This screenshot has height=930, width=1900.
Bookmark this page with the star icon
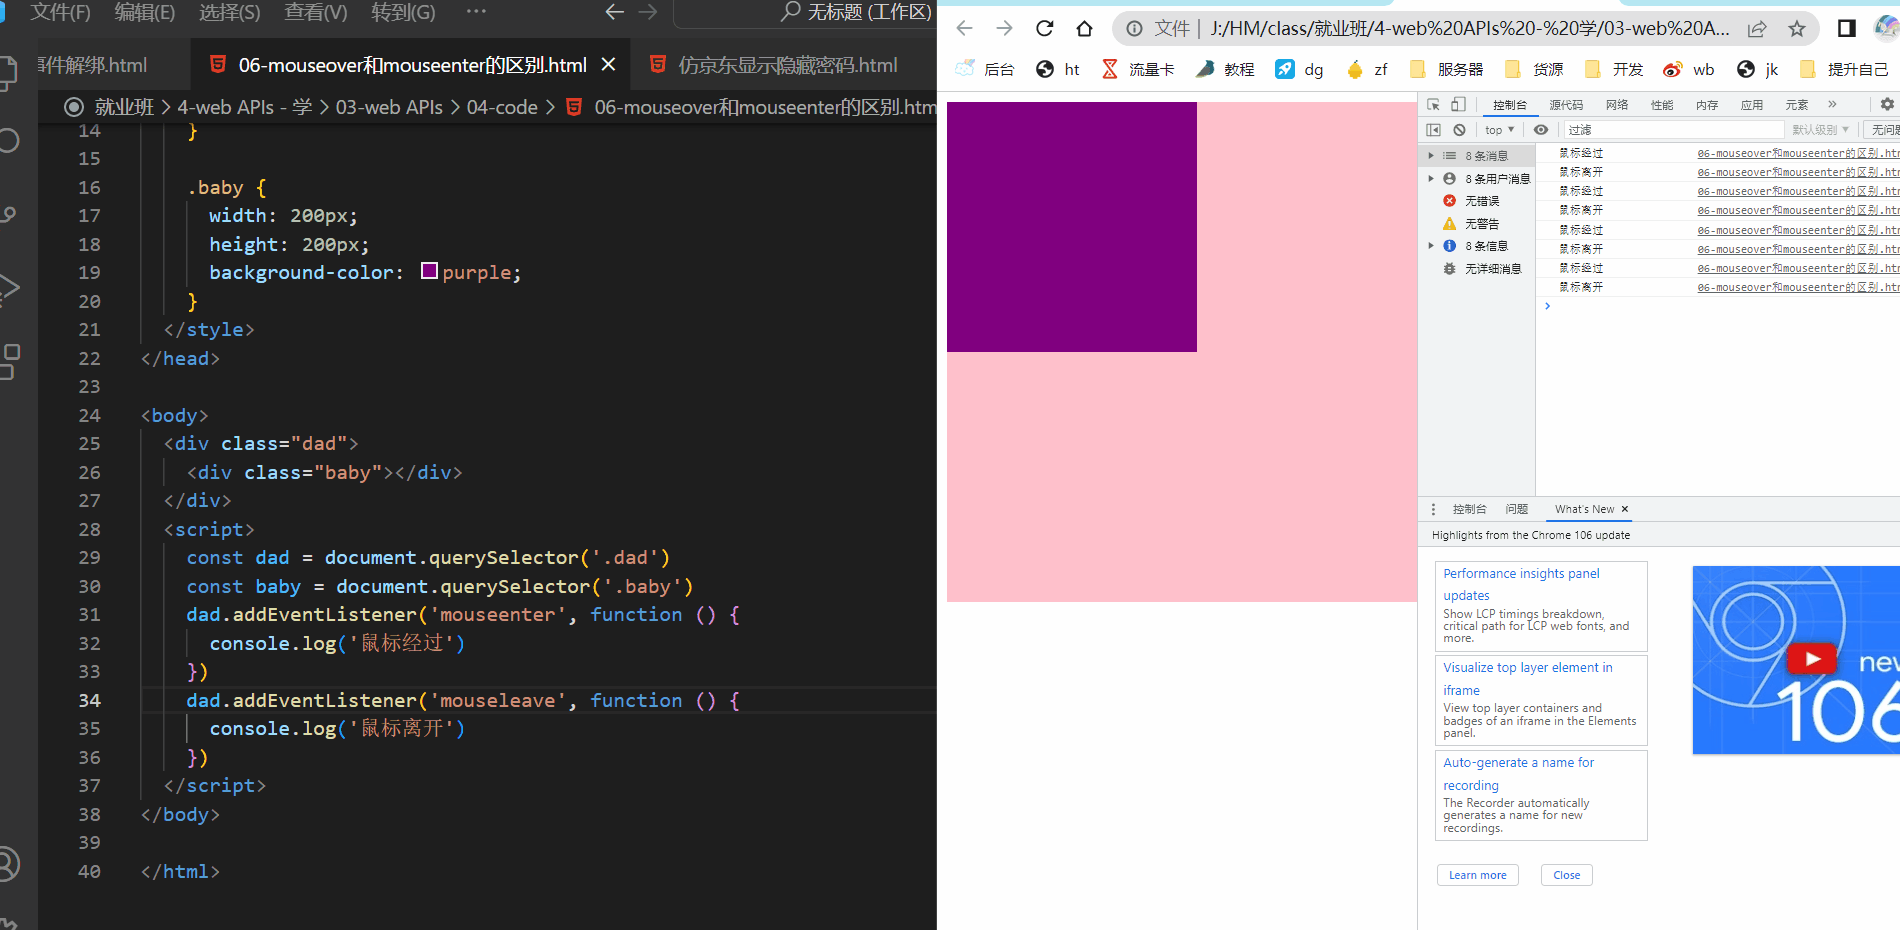(x=1797, y=29)
